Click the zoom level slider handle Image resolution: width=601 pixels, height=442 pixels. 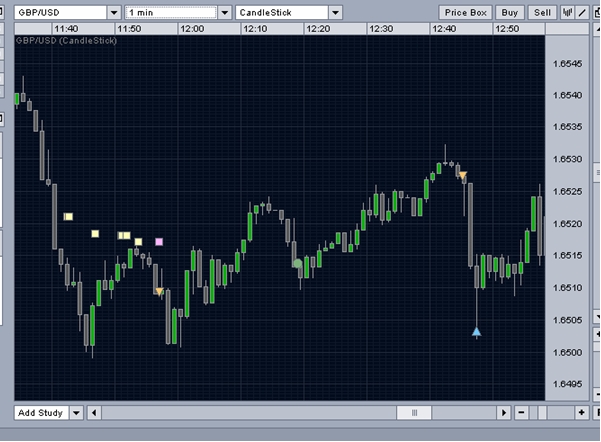tap(542, 413)
